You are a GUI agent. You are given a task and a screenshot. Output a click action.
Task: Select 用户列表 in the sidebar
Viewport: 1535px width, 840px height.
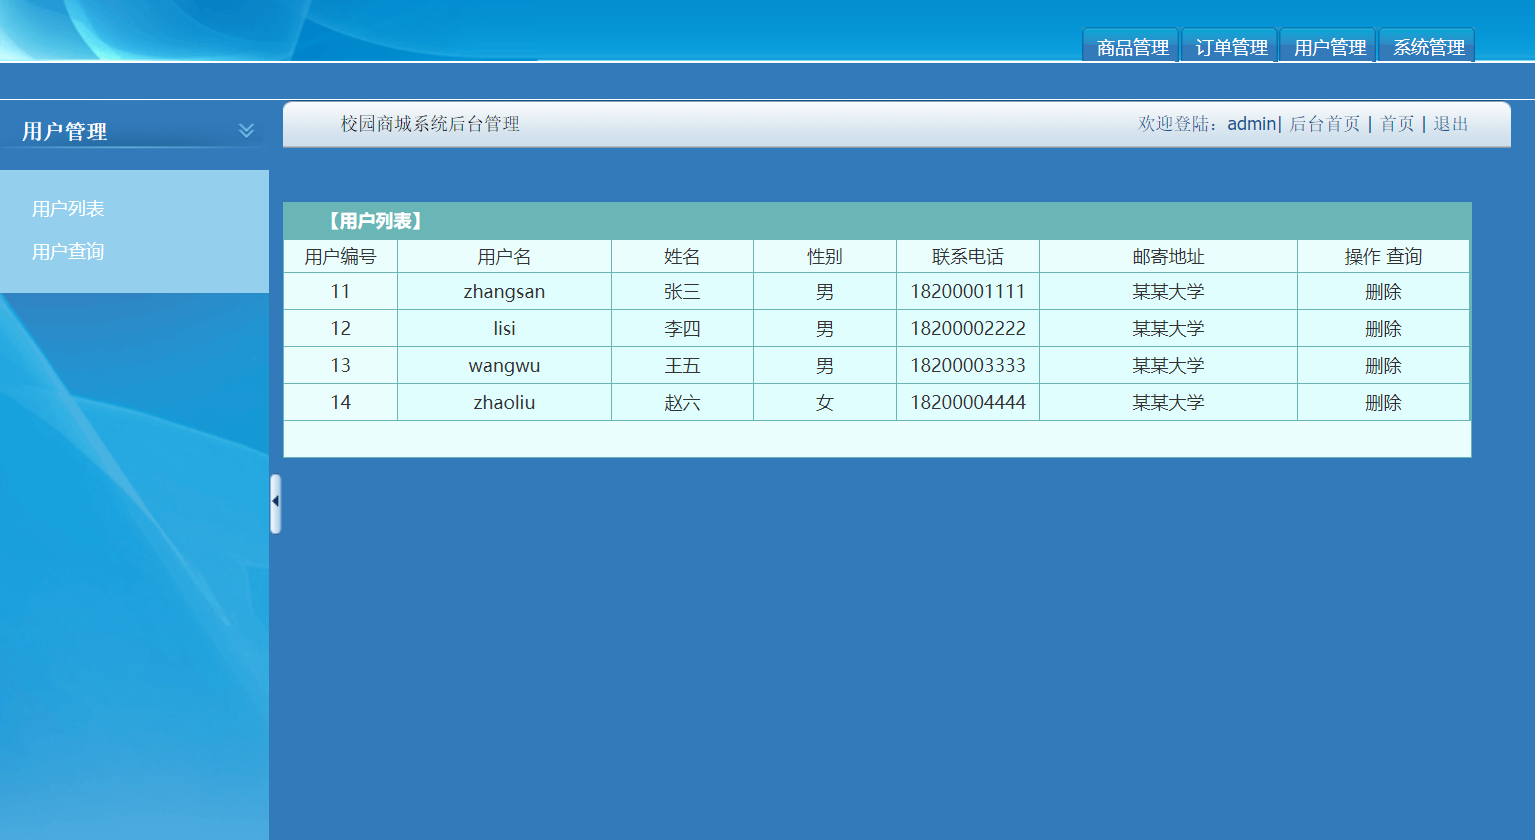pos(68,209)
